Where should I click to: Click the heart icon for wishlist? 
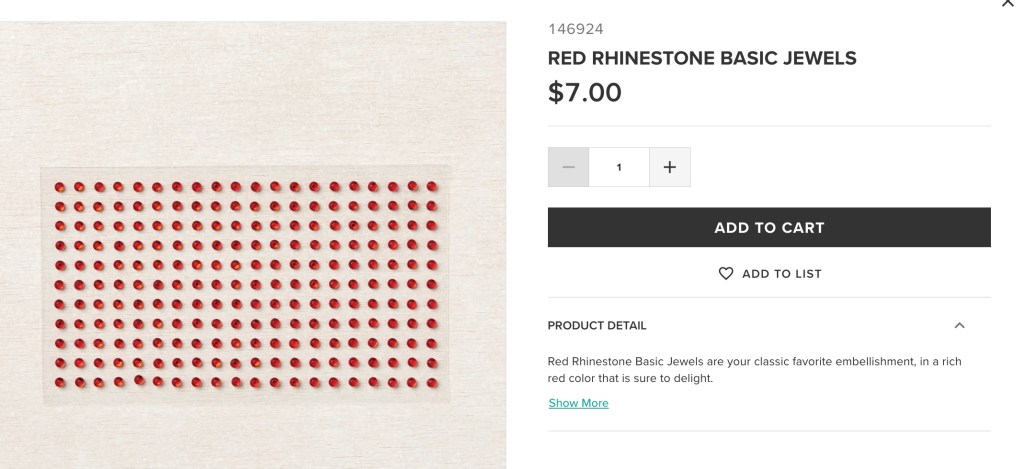pyautogui.click(x=726, y=273)
